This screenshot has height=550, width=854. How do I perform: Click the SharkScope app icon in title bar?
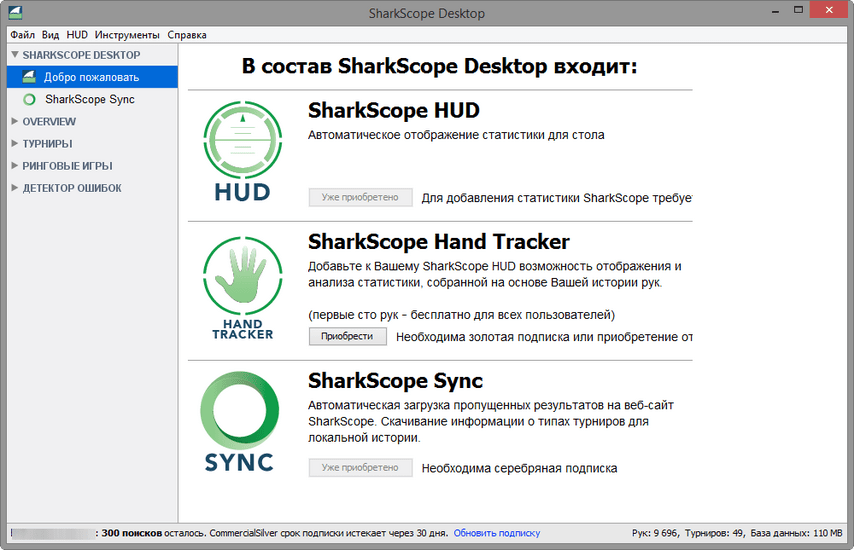(15, 12)
